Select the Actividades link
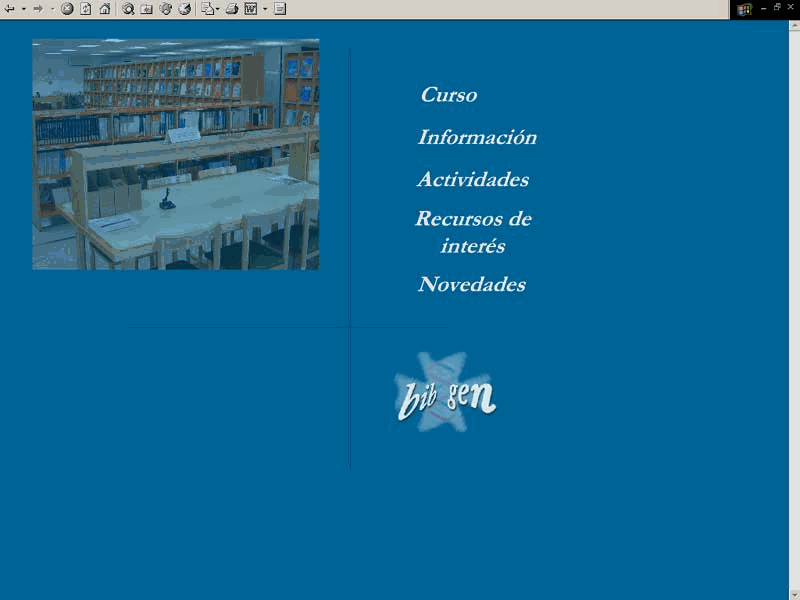This screenshot has width=800, height=600. tap(472, 180)
